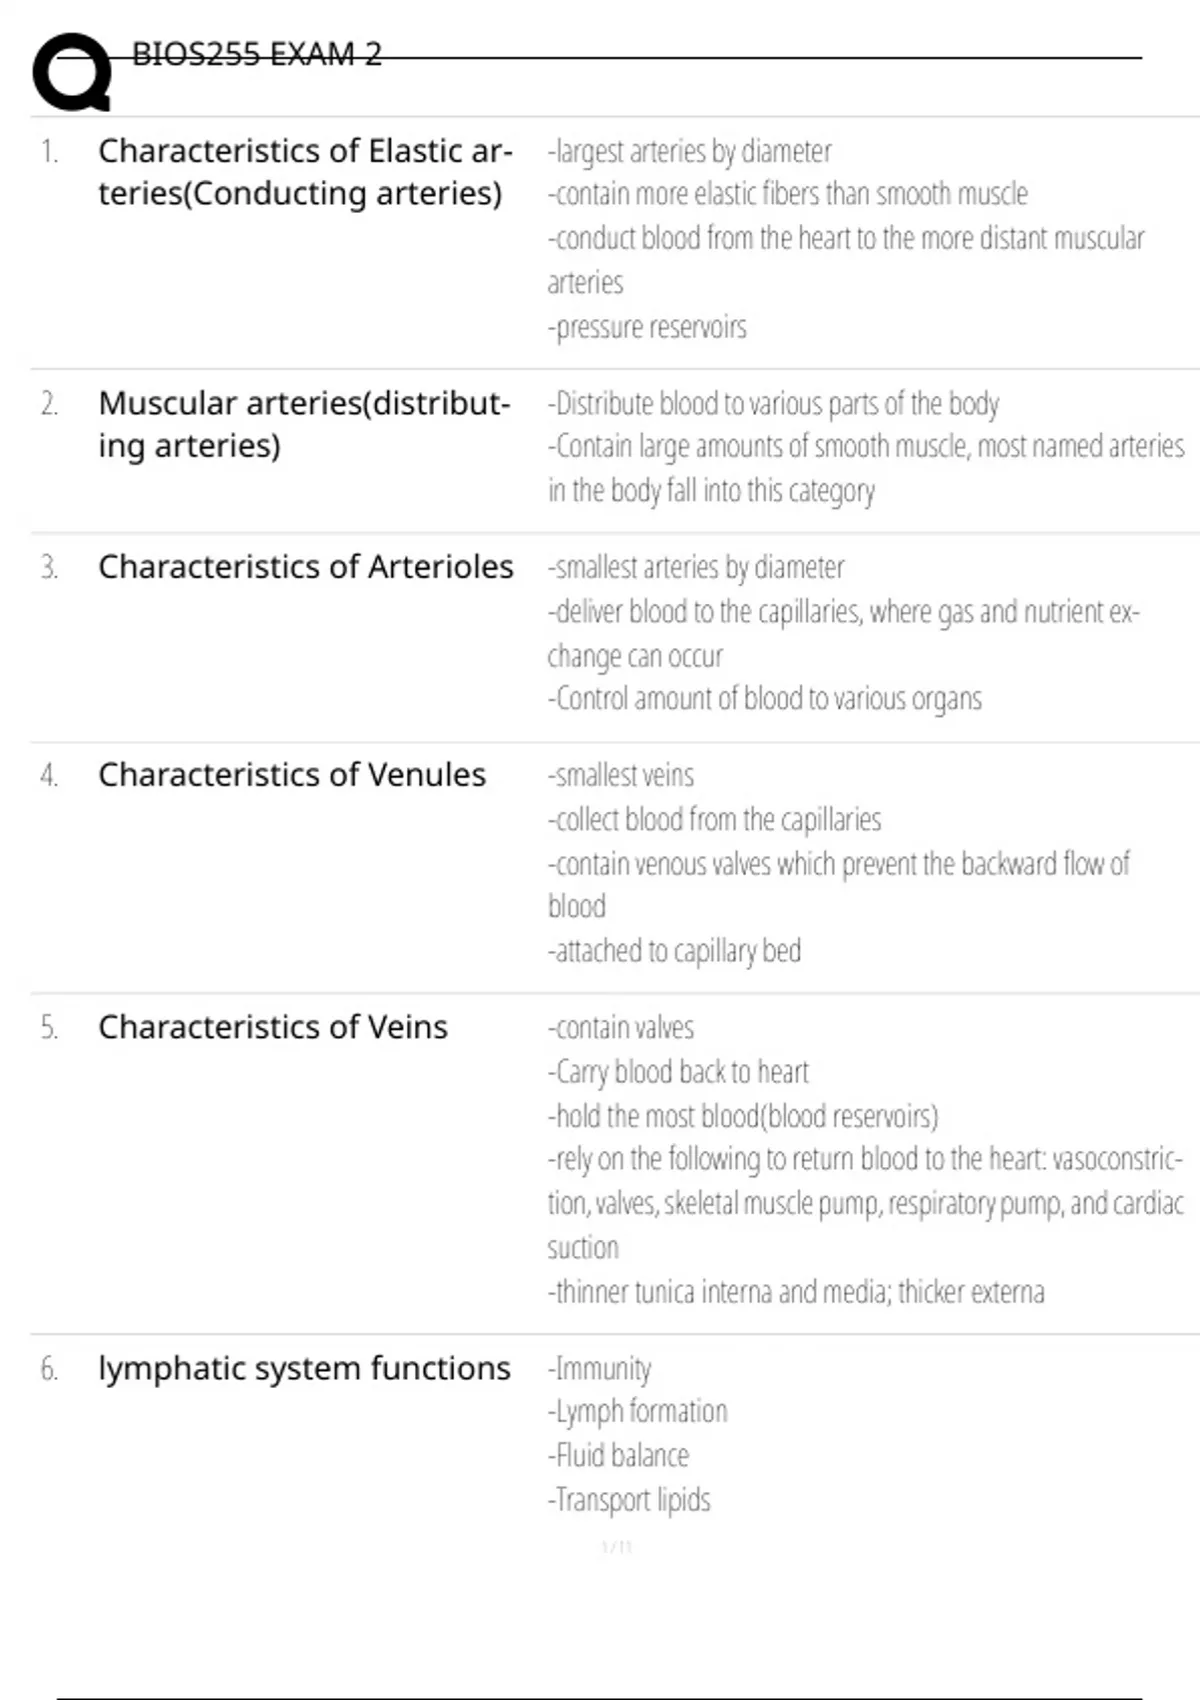Click the 'largest arteries by diameter' line
Screen dimensions: 1200x1700
689,151
